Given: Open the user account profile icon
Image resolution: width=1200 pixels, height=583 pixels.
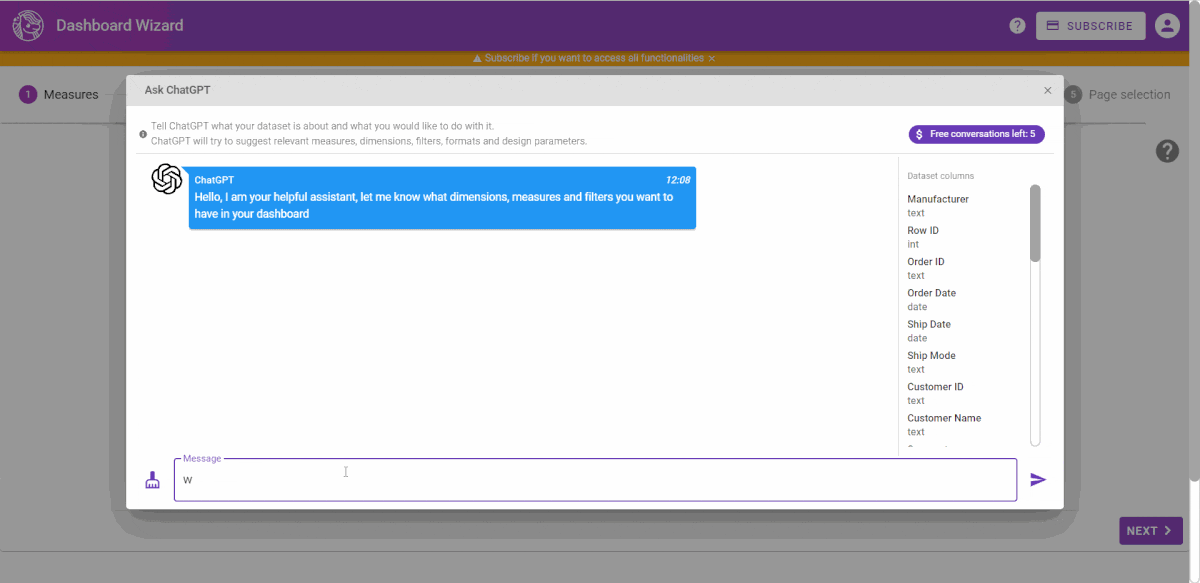Looking at the screenshot, I should pyautogui.click(x=1167, y=26).
